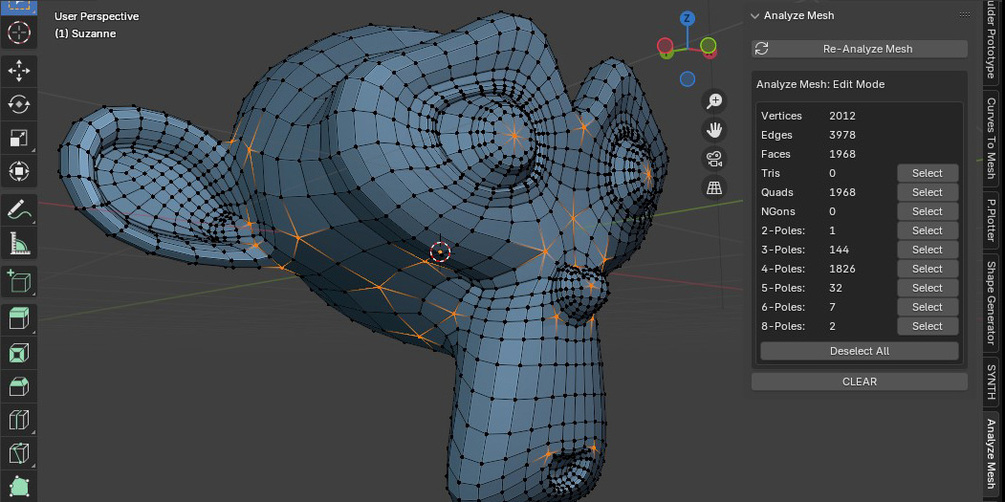
Task: Open the Curves To Mesh sidebar tab
Action: click(x=991, y=138)
